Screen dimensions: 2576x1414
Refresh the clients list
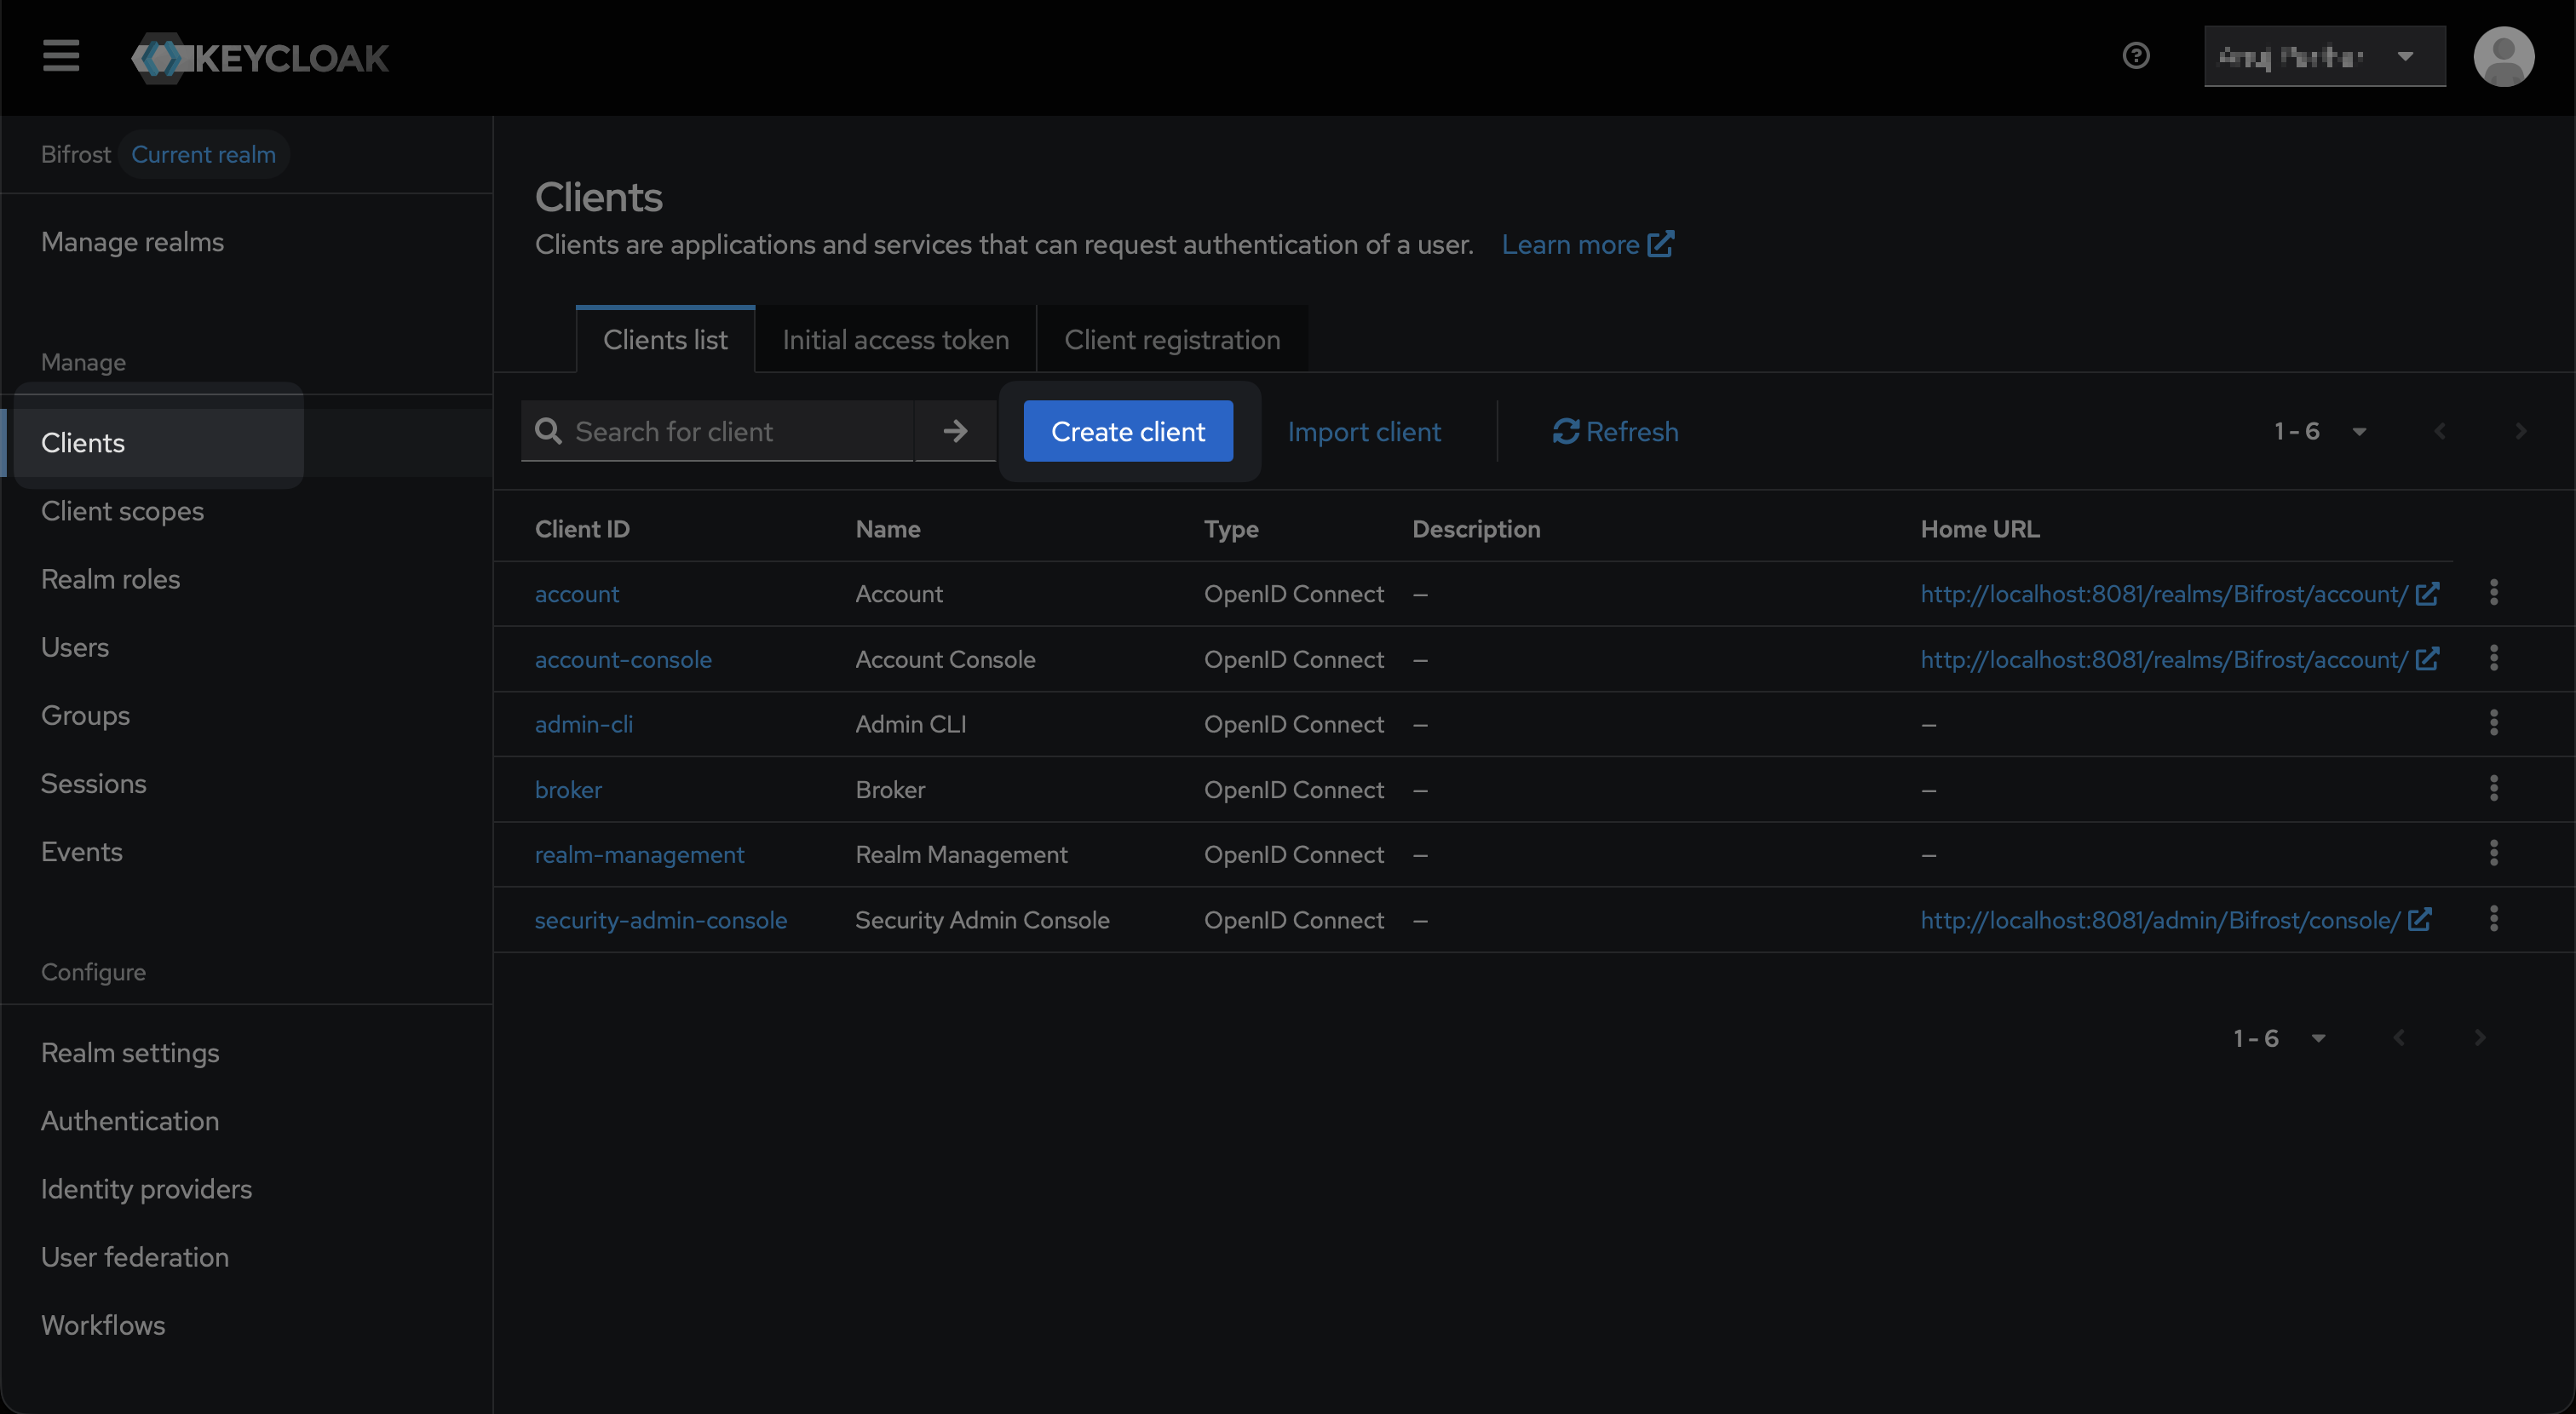[1615, 431]
